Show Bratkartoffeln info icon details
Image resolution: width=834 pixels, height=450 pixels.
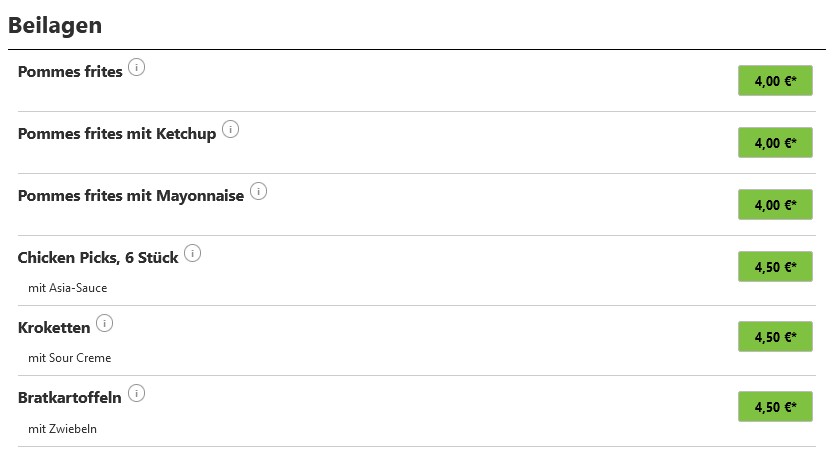click(136, 394)
